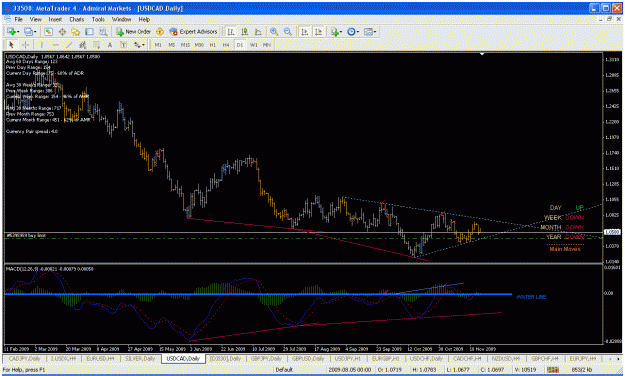Switch to M1 timeframe
Screen dimensions: 625x376
click(158, 45)
